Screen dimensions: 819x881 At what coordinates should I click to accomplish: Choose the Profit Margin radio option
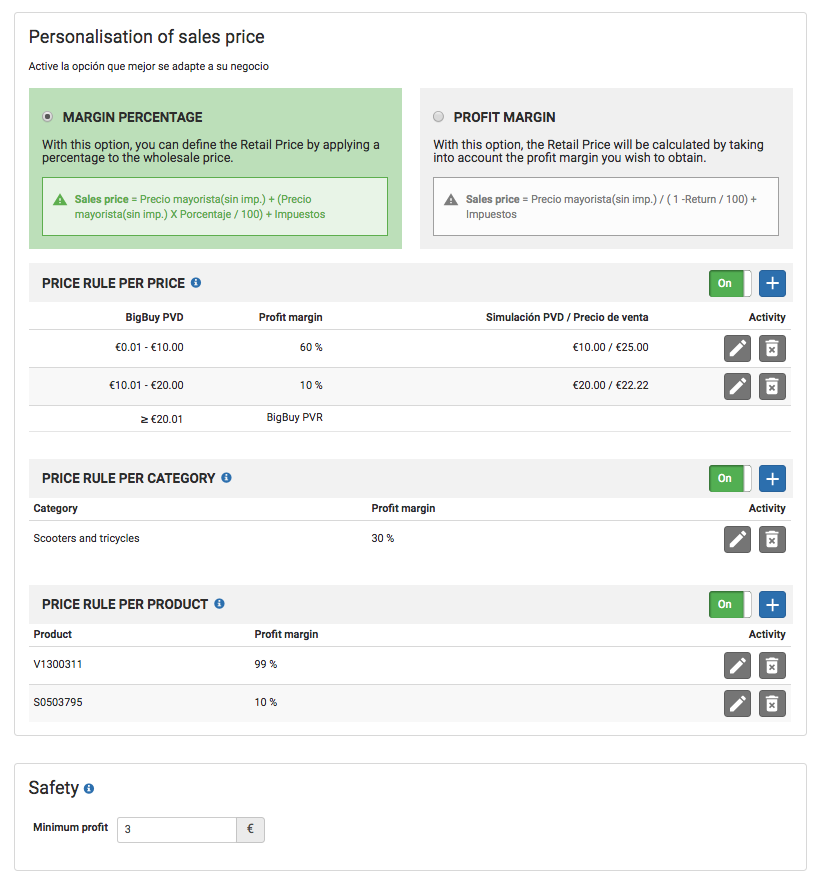coord(438,117)
